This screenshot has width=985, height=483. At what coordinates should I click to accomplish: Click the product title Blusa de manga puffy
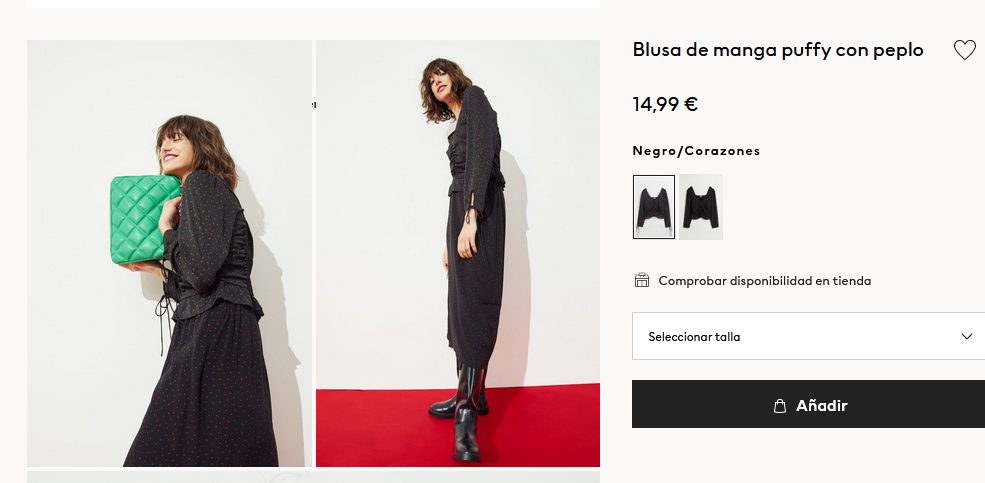[777, 50]
